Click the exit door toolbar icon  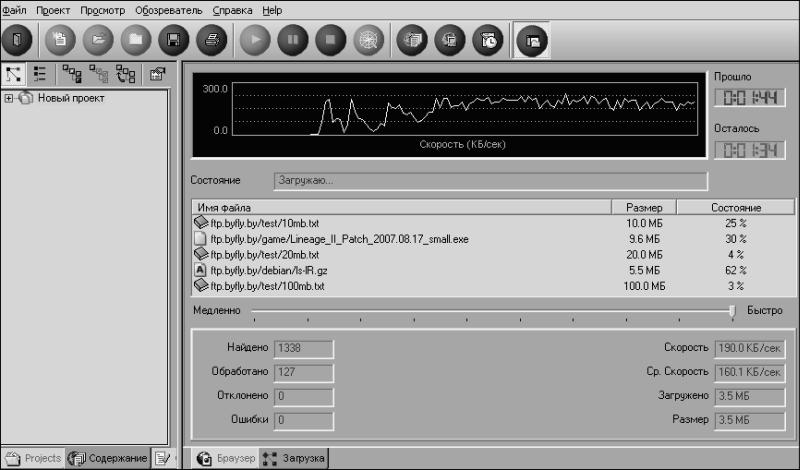(19, 41)
